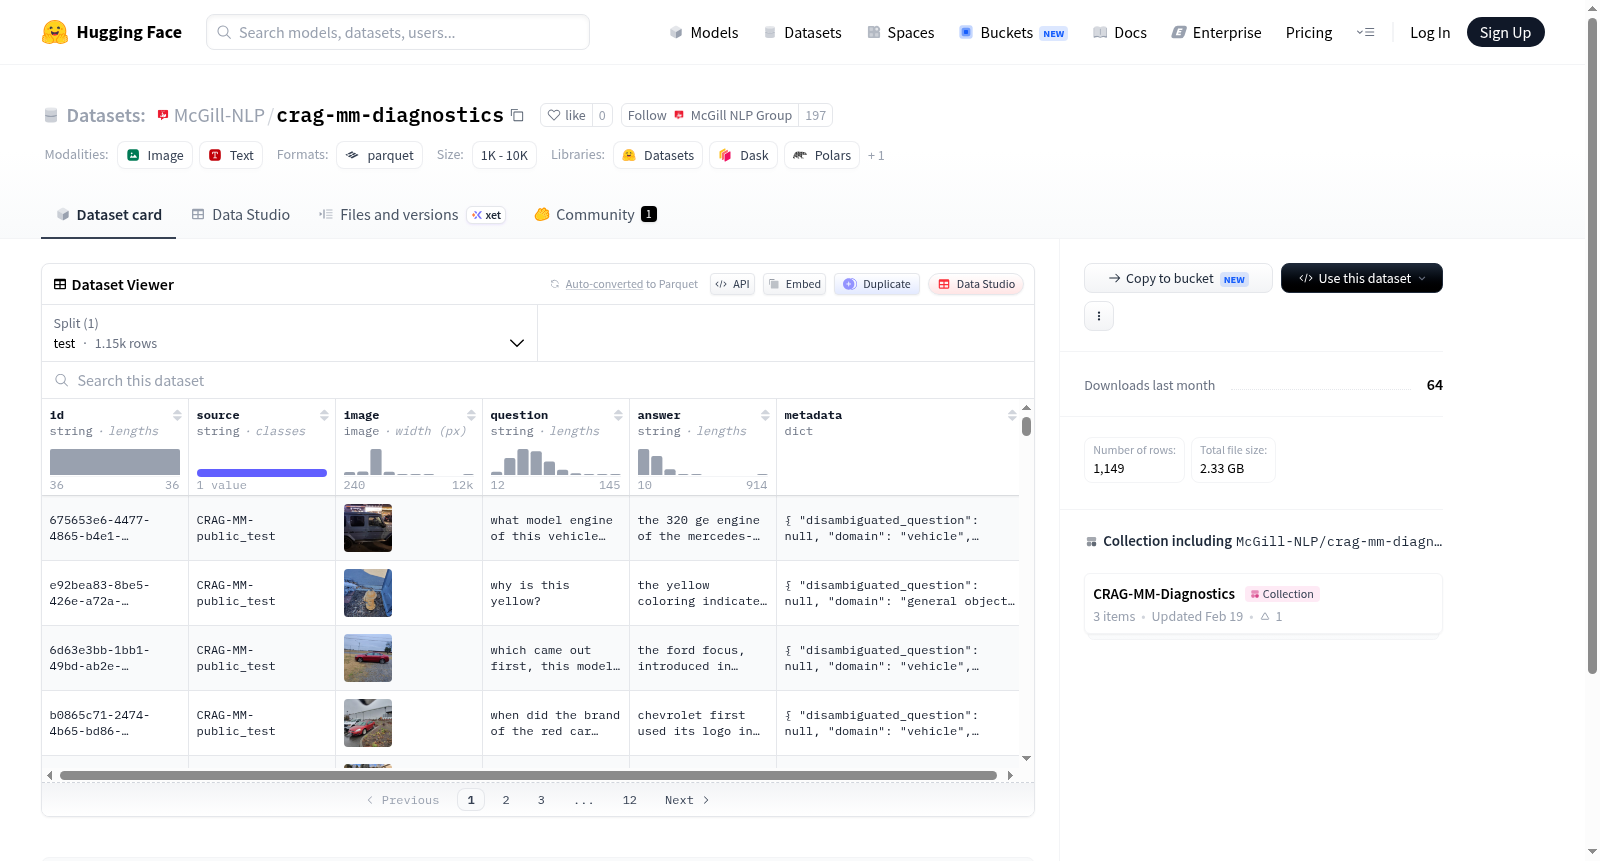
Task: Jump to page 12 of results
Action: pos(629,800)
